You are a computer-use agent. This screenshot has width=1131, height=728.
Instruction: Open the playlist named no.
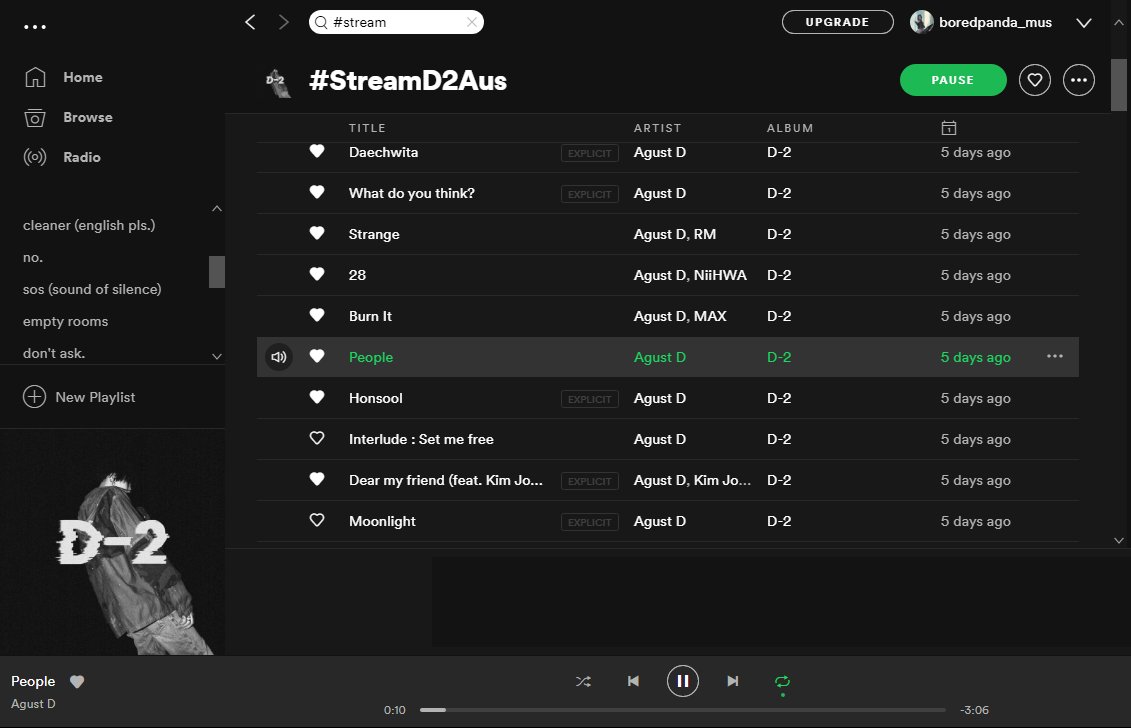(x=32, y=258)
